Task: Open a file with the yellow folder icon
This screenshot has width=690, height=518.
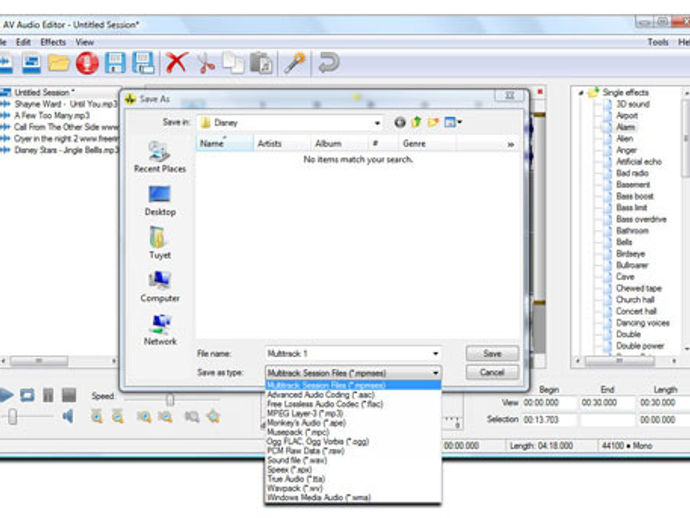Action: (x=59, y=63)
